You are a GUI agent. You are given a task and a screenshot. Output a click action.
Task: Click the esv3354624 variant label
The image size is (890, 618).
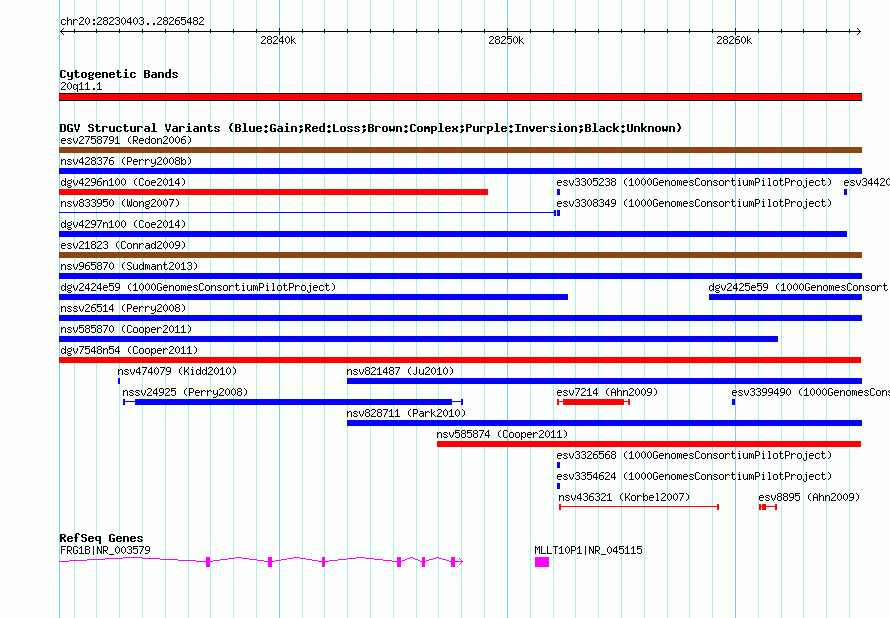694,476
